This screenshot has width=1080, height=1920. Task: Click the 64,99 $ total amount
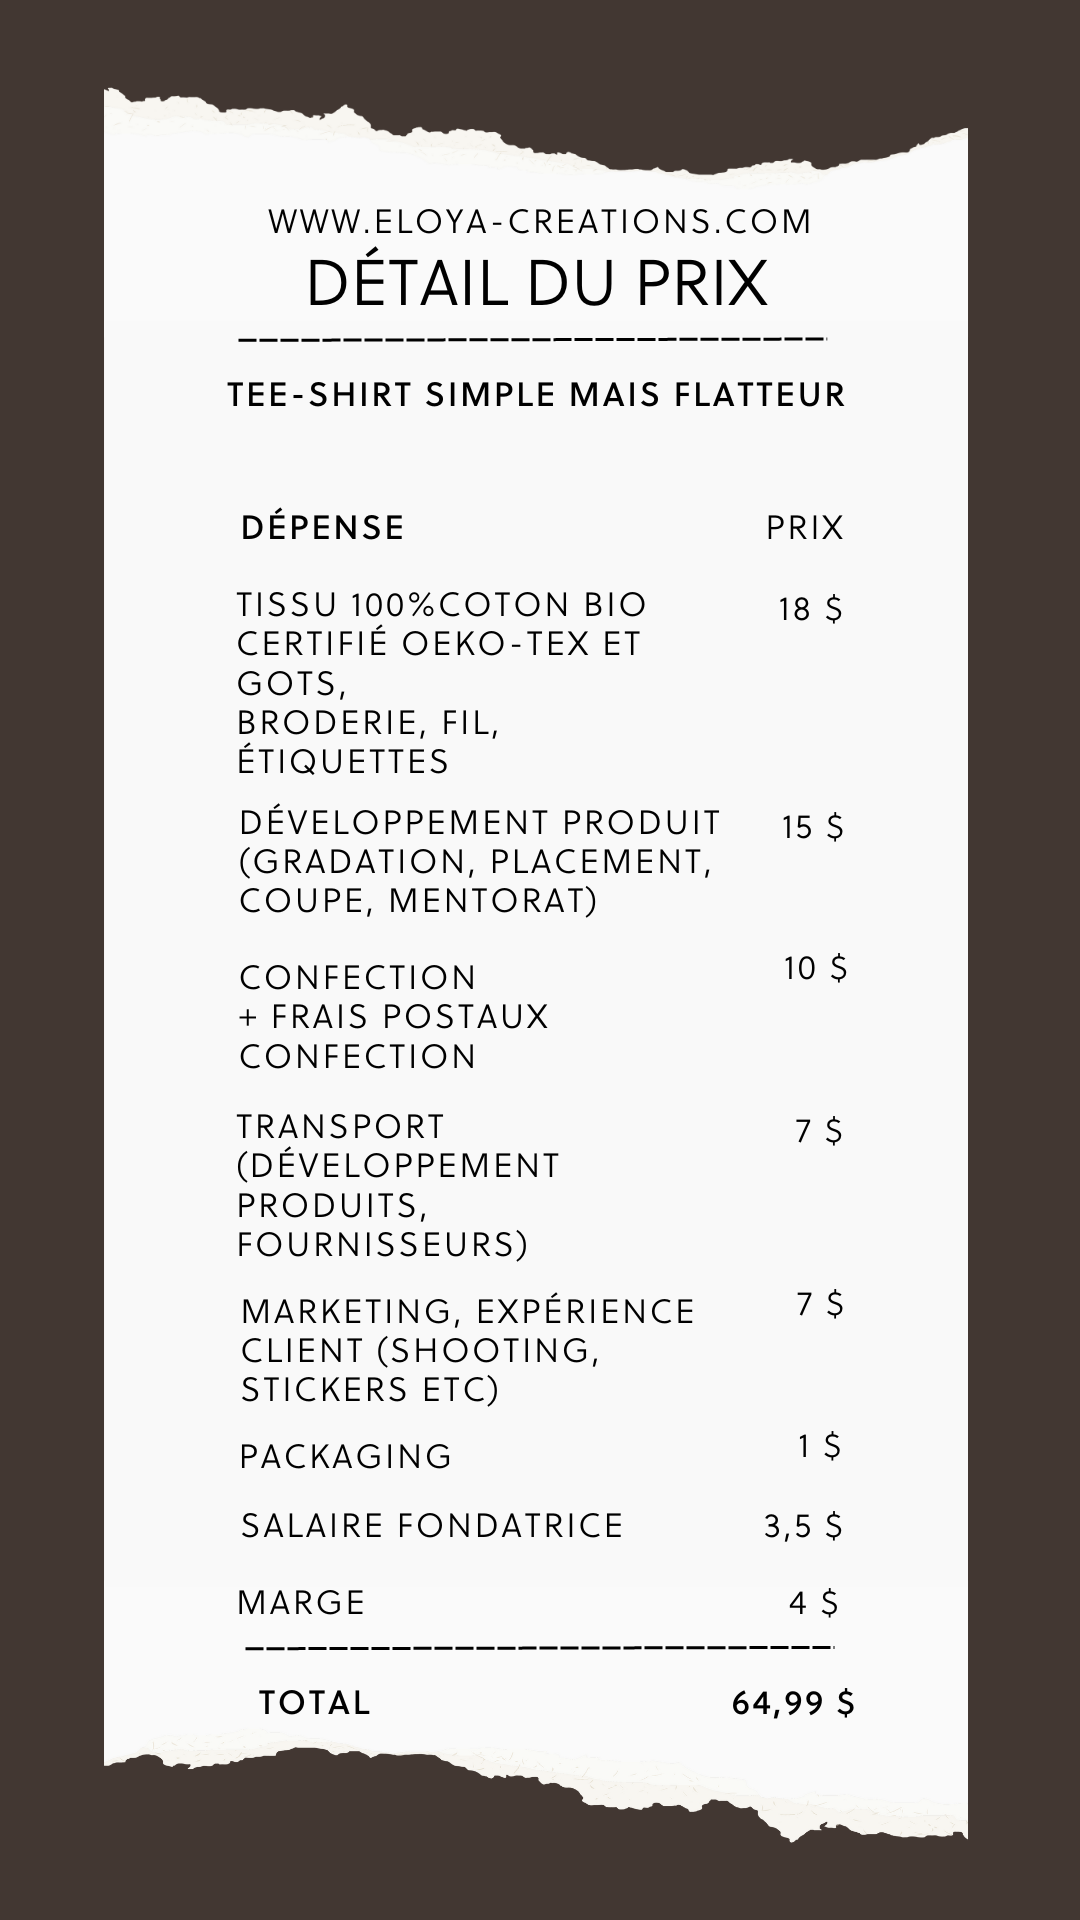point(793,1703)
